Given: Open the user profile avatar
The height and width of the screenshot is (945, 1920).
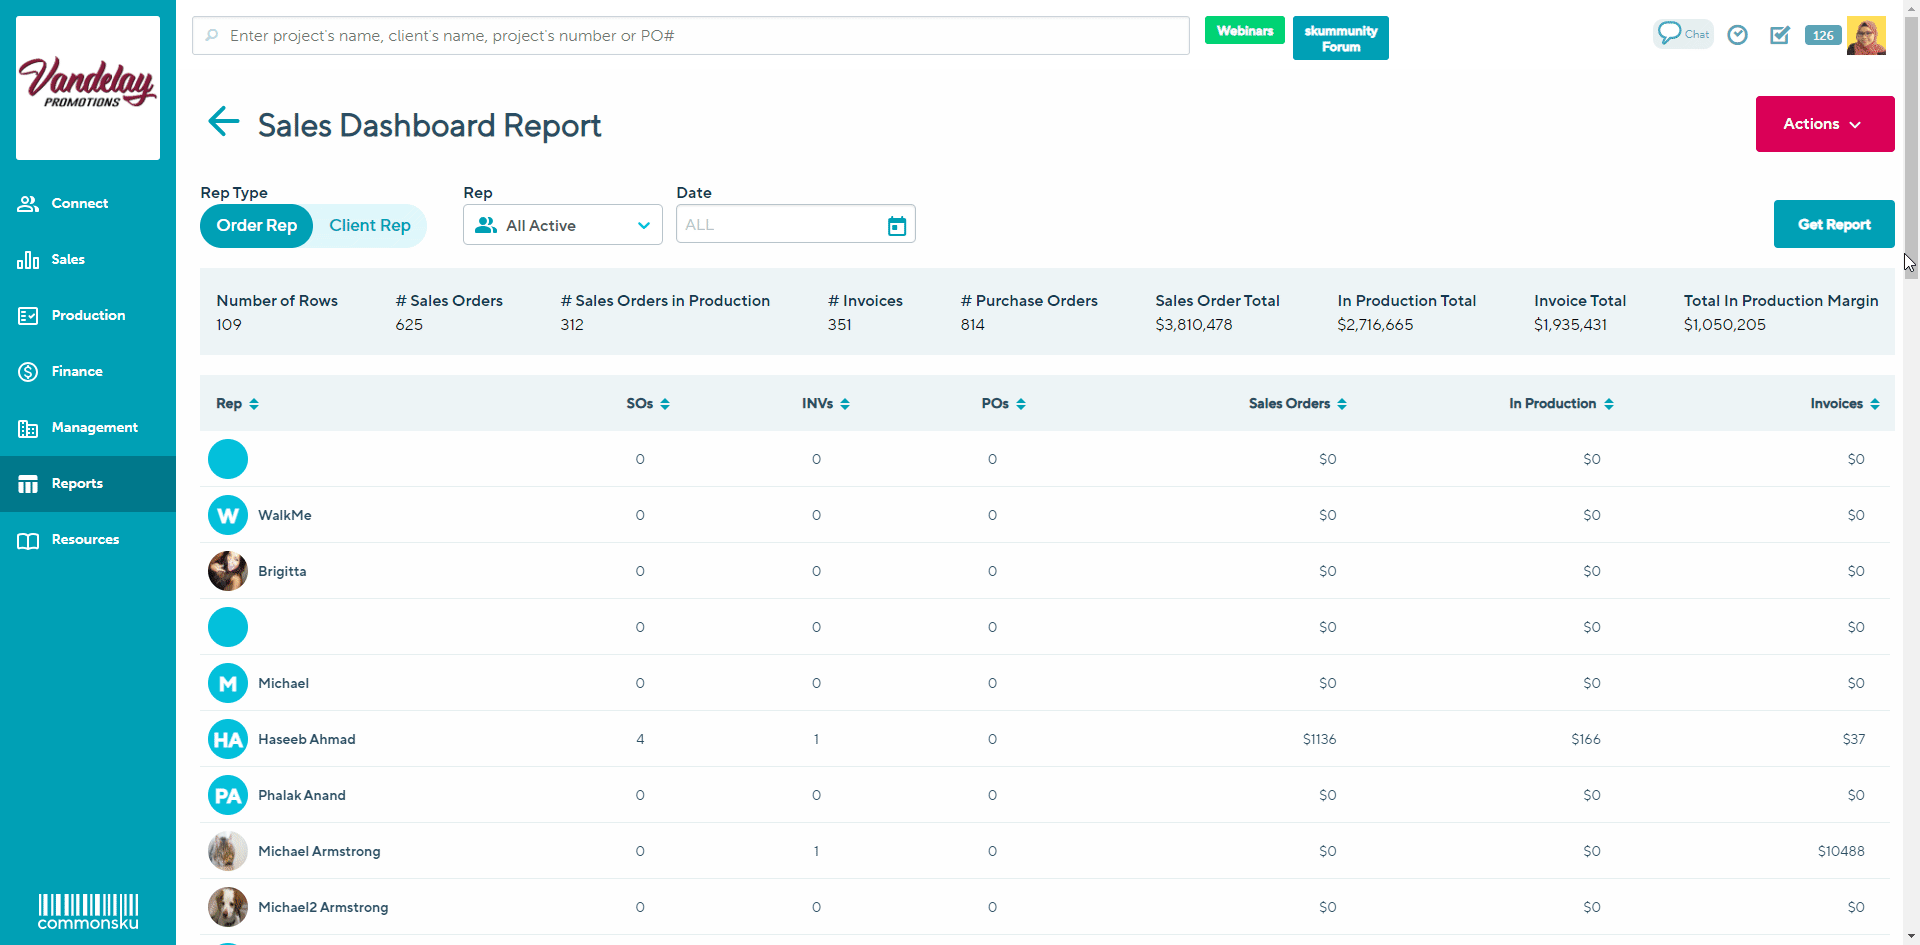Looking at the screenshot, I should click(x=1866, y=35).
